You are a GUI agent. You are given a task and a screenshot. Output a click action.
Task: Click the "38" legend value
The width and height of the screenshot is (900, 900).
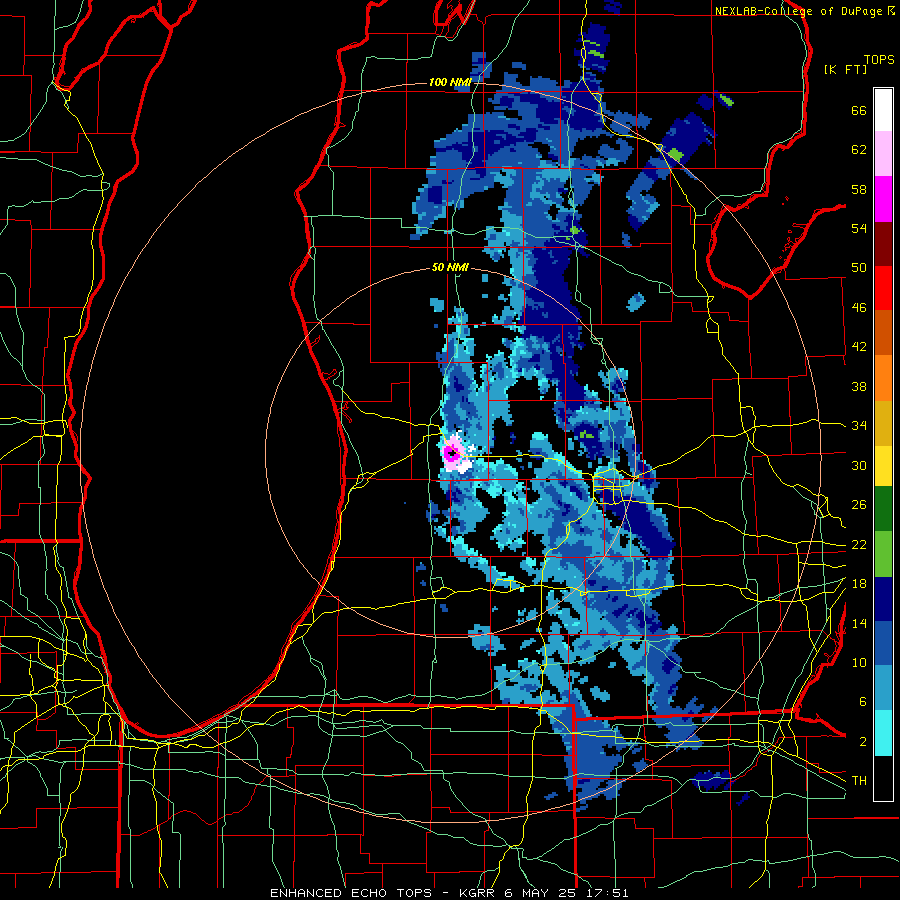pos(859,386)
